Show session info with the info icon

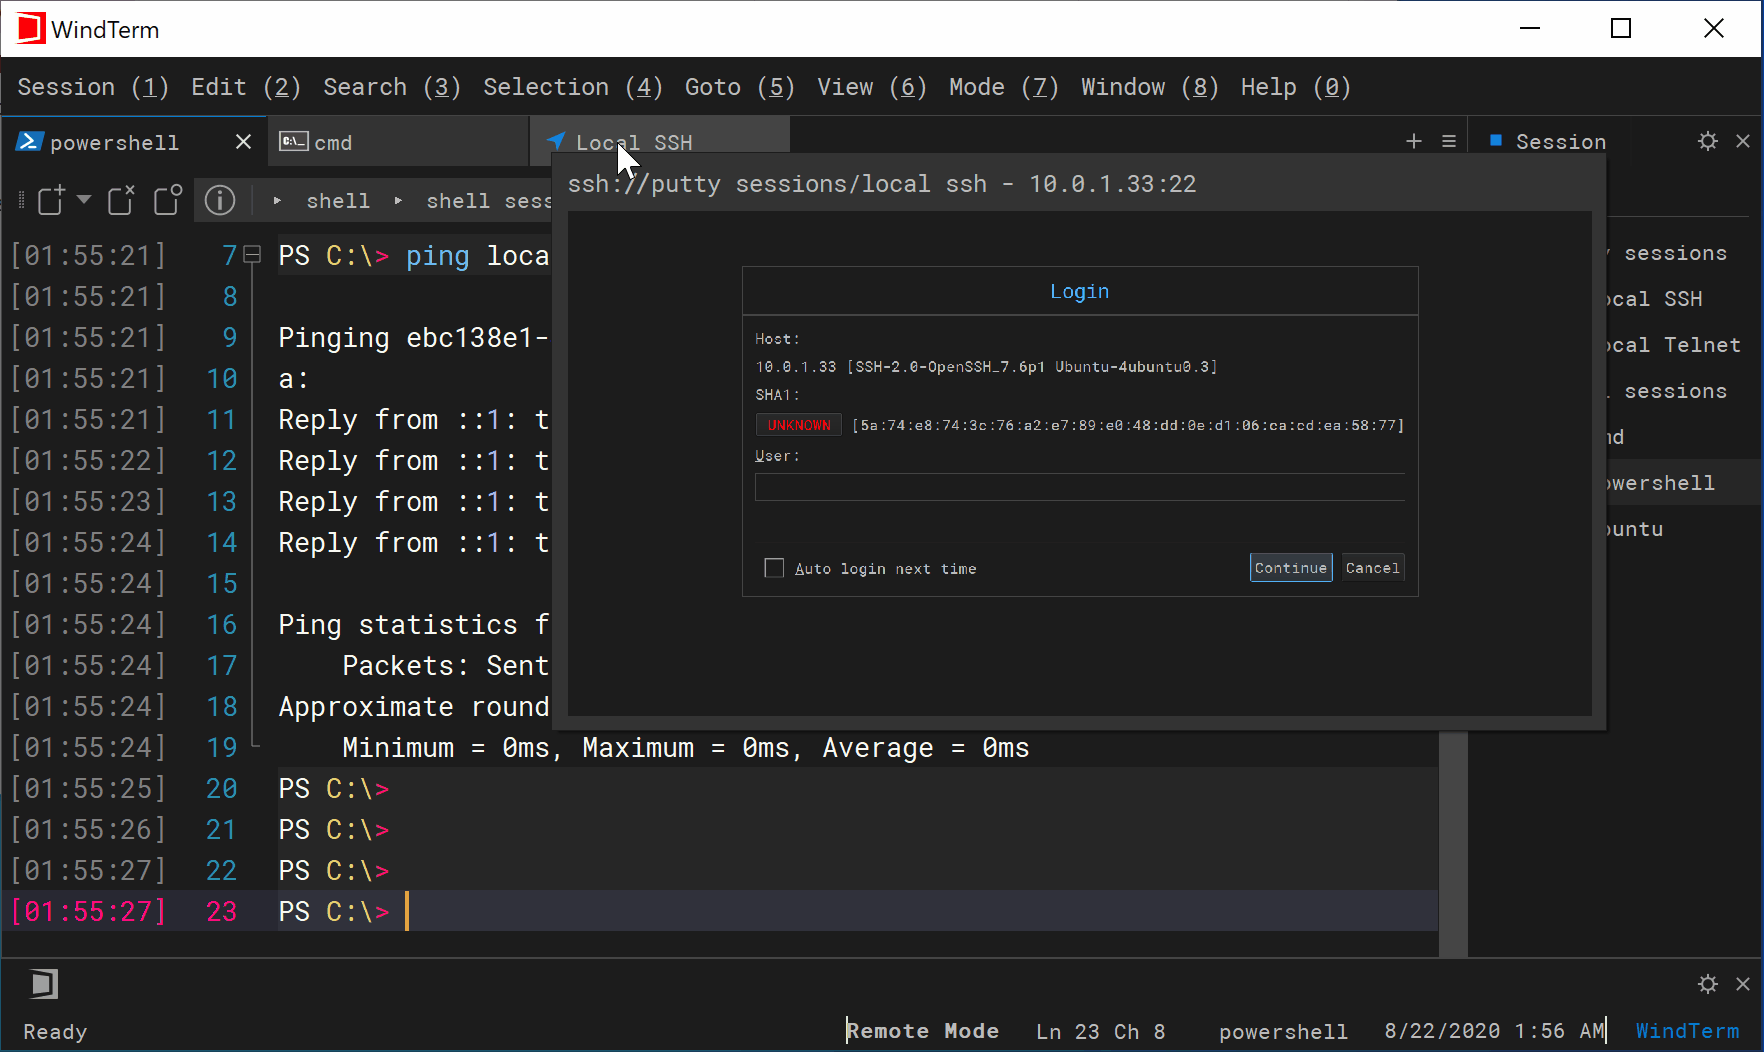pos(220,200)
